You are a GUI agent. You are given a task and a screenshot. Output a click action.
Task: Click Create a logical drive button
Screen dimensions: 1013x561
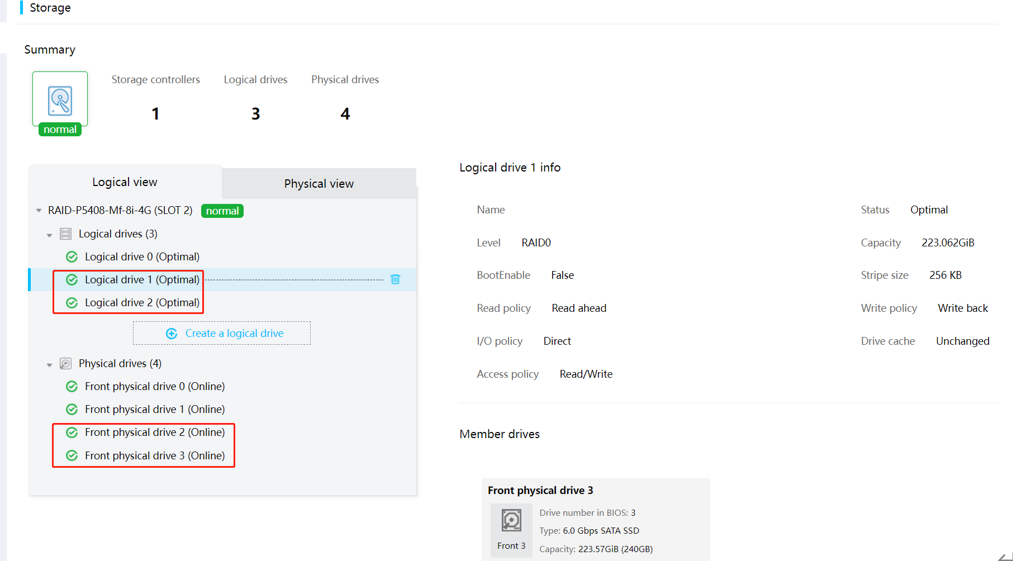pos(222,333)
